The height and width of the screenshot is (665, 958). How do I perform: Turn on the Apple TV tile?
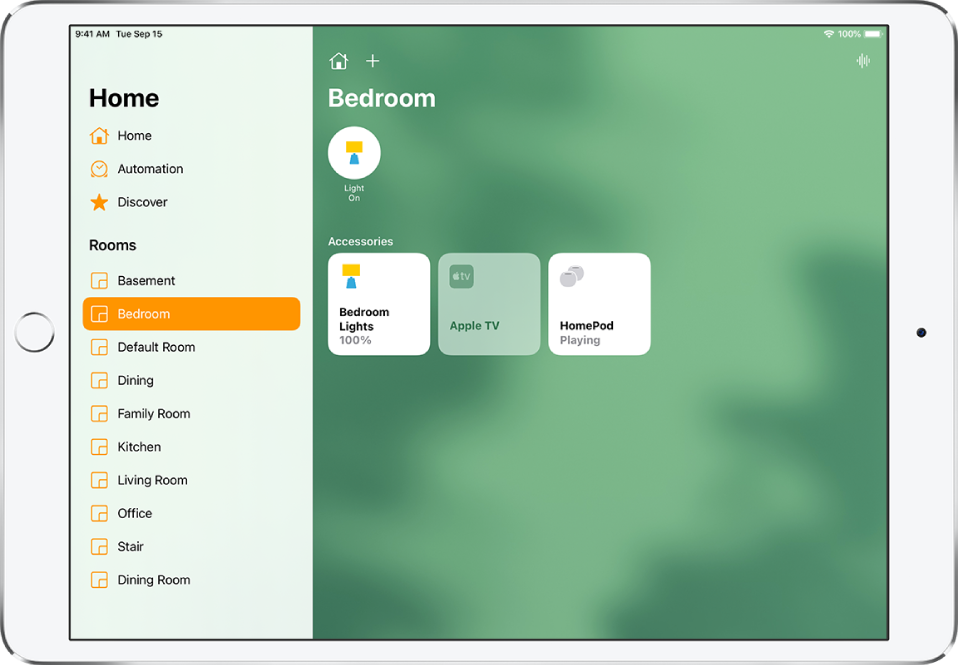pyautogui.click(x=489, y=304)
